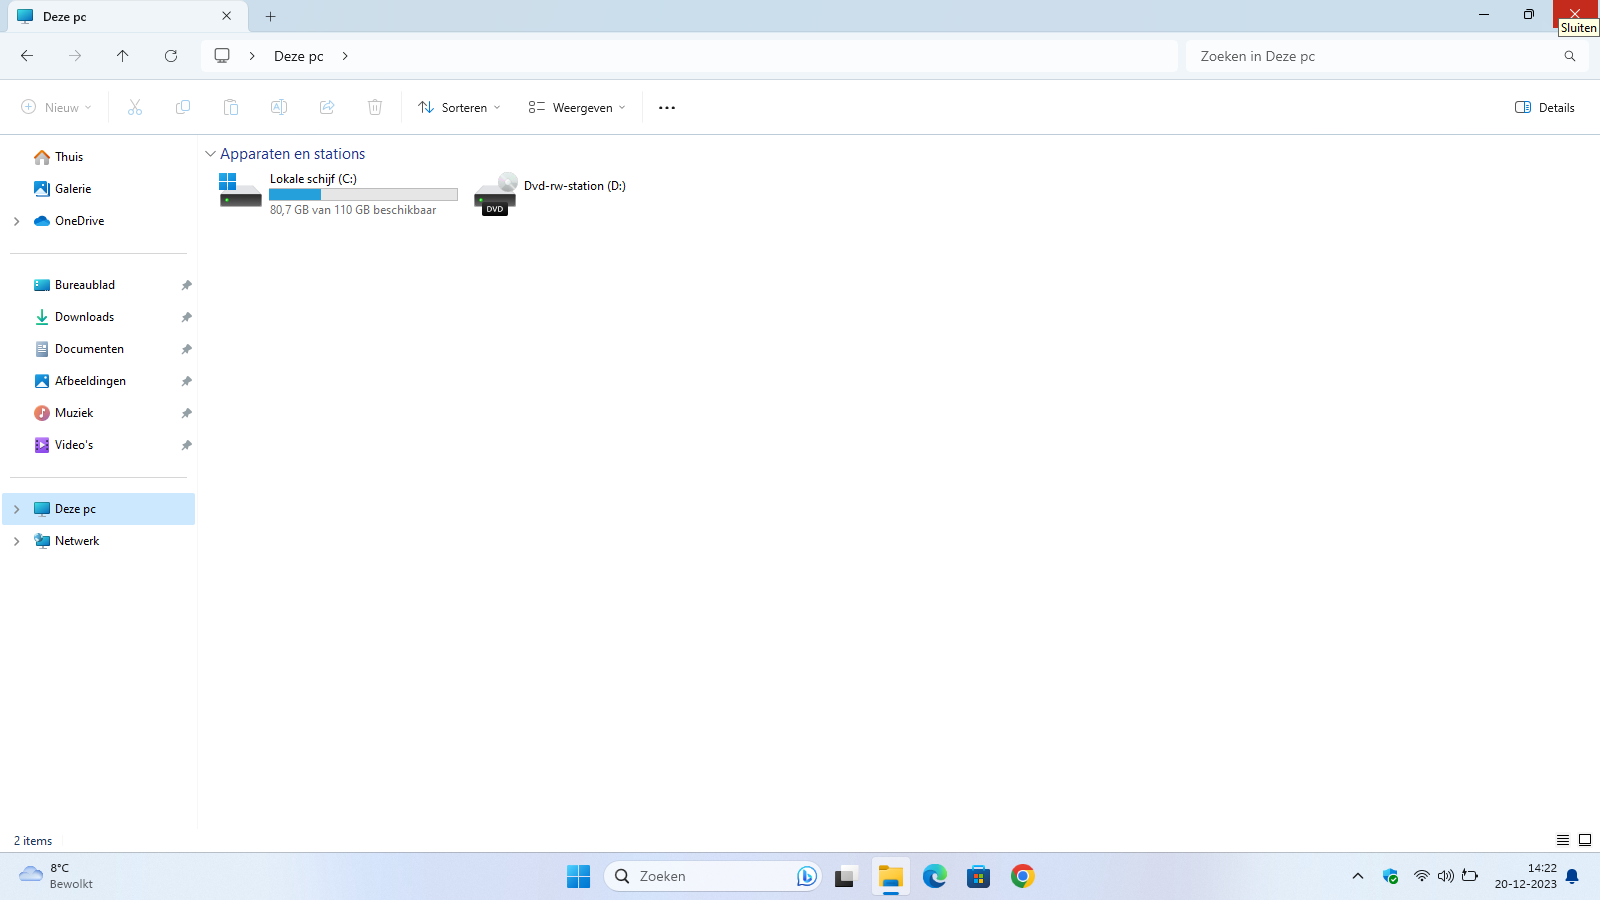Click the refresh icon in navigation bar

click(171, 56)
